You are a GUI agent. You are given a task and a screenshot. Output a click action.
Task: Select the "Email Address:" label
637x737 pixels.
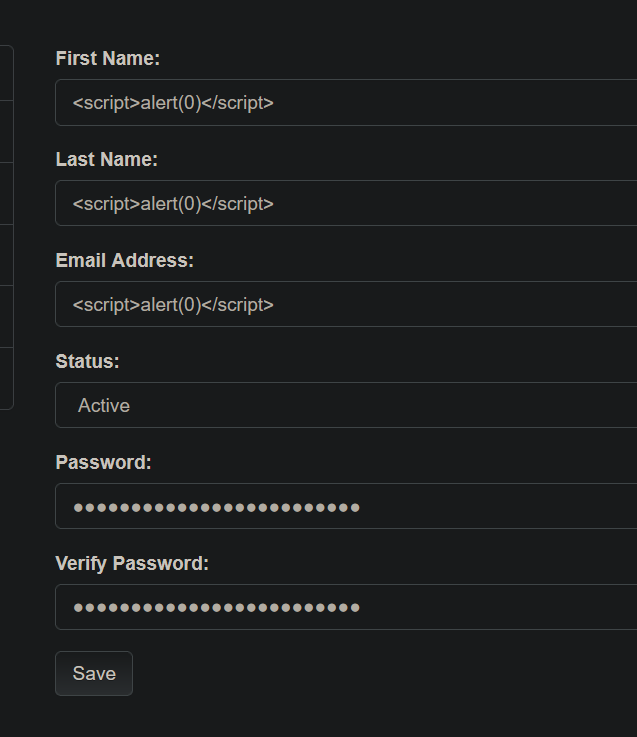125,260
